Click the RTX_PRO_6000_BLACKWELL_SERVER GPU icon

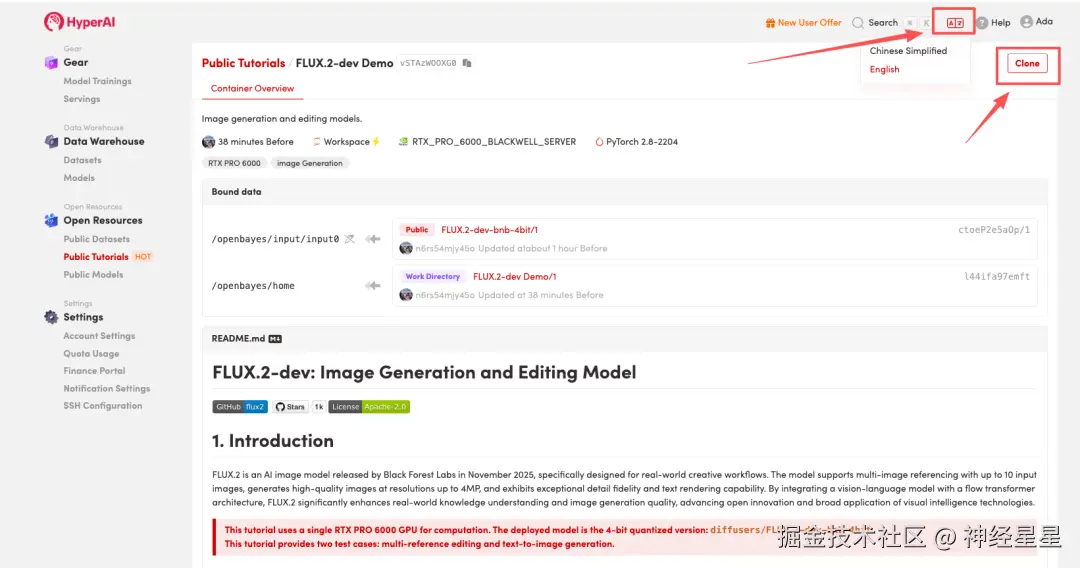(404, 142)
